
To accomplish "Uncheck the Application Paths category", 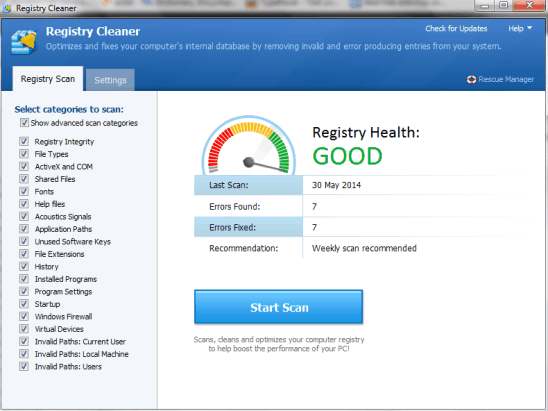I will coord(24,229).
